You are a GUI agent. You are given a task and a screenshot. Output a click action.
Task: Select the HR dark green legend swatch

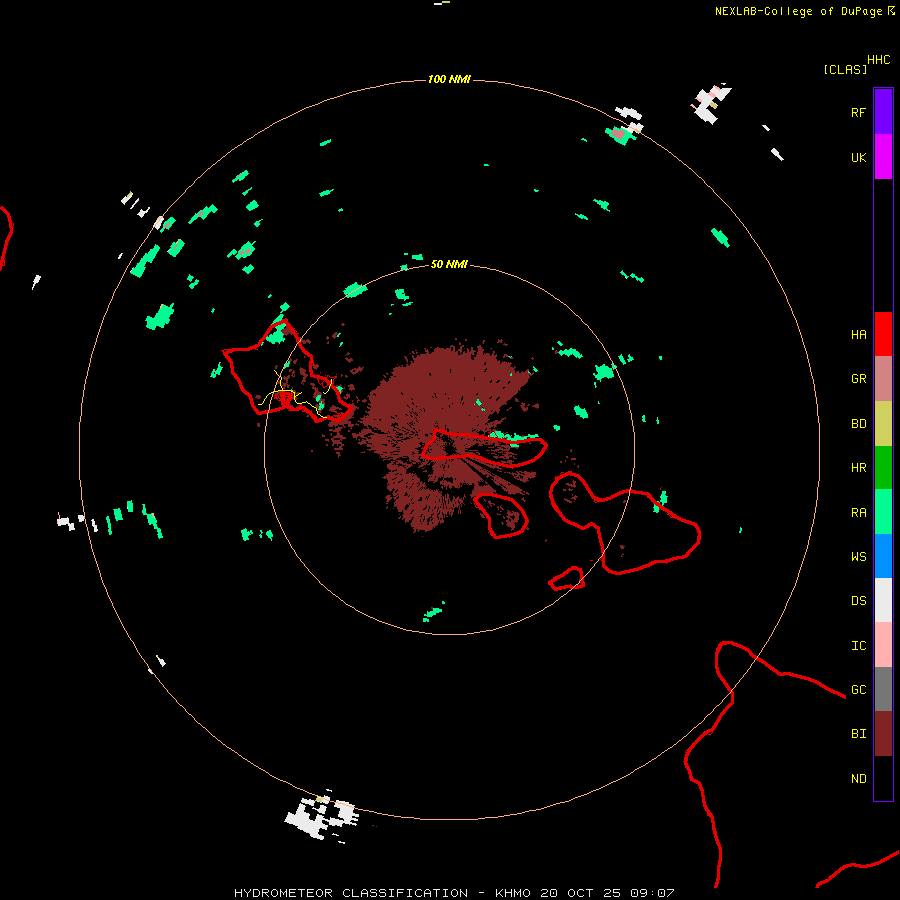click(x=883, y=468)
